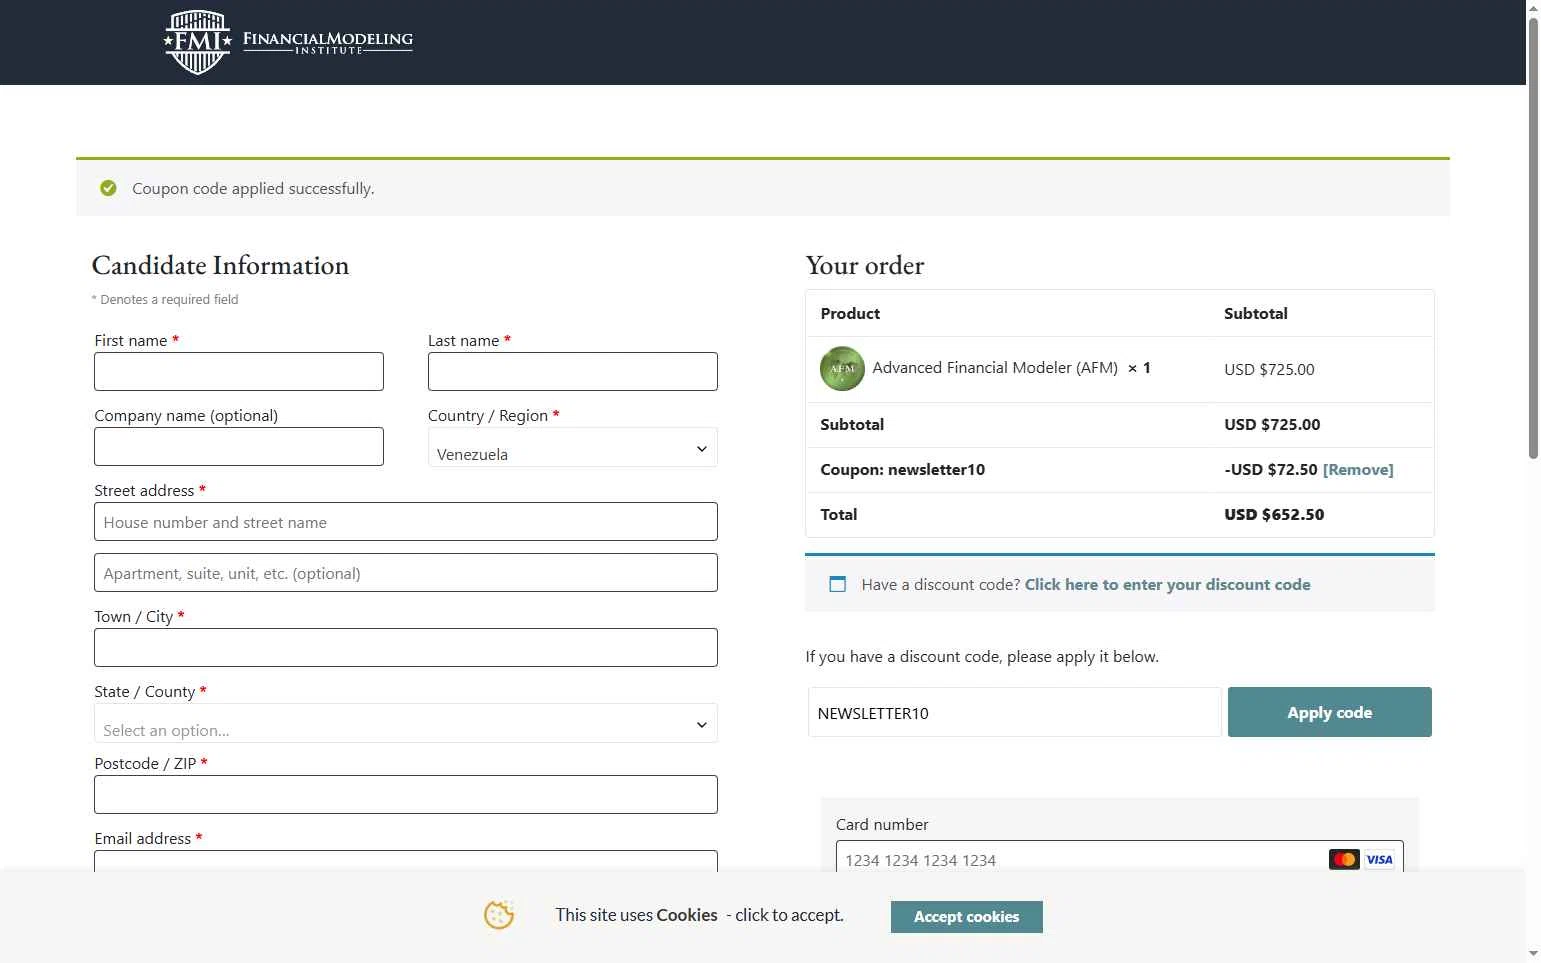
Task: Click the scrollbar down arrow
Action: [1533, 954]
